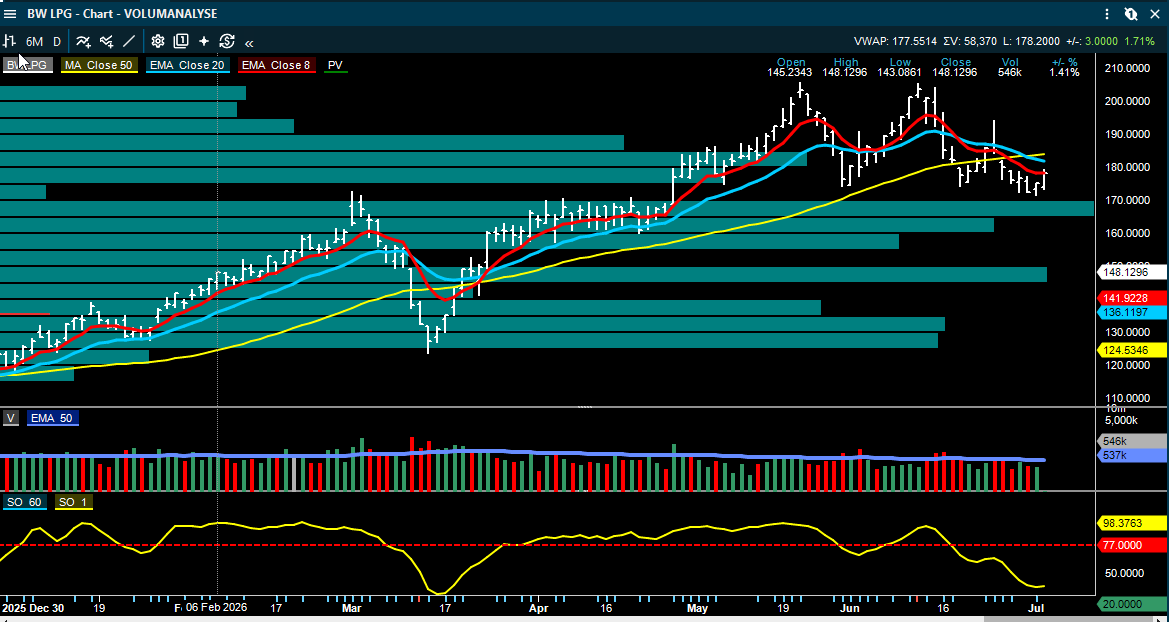
Task: Click the Low value 143.0861
Action: click(x=900, y=72)
